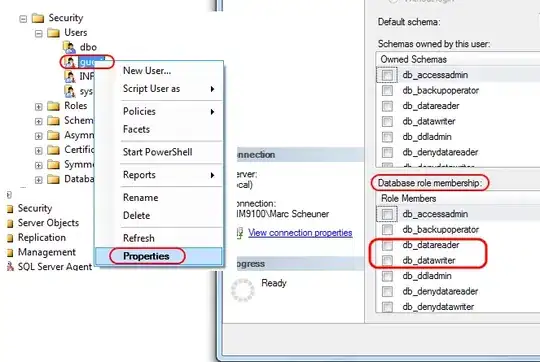
Task: Tick db_backupoperator in Owned Schemas
Action: pos(387,91)
